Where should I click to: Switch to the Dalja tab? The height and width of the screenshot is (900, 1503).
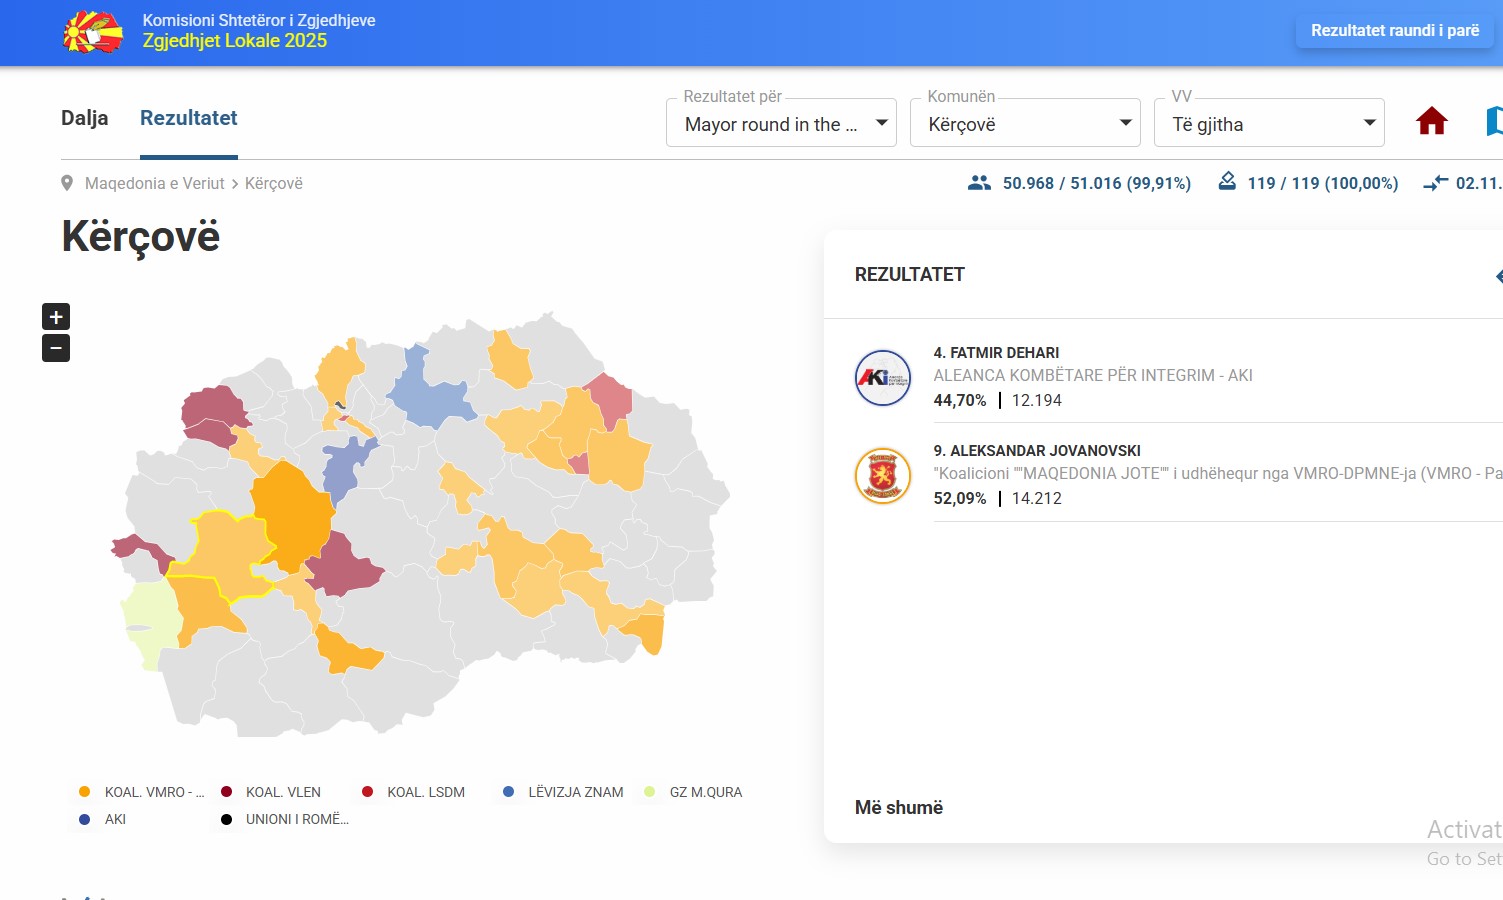pyautogui.click(x=85, y=118)
